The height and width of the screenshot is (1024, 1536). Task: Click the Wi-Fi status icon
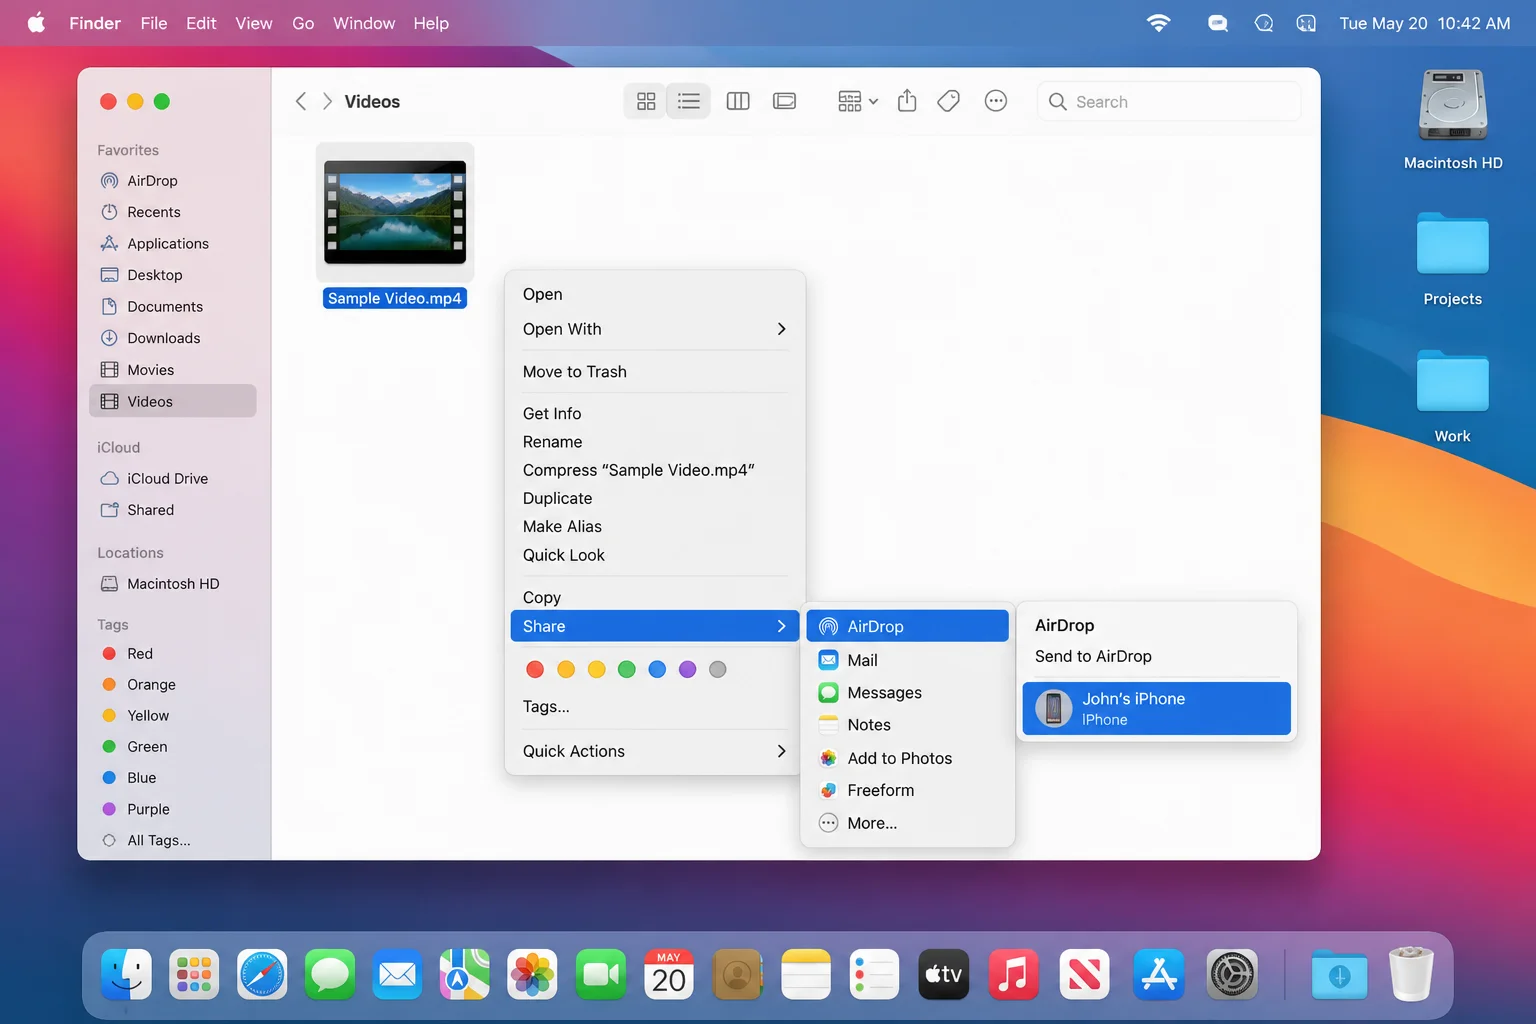[x=1158, y=23]
